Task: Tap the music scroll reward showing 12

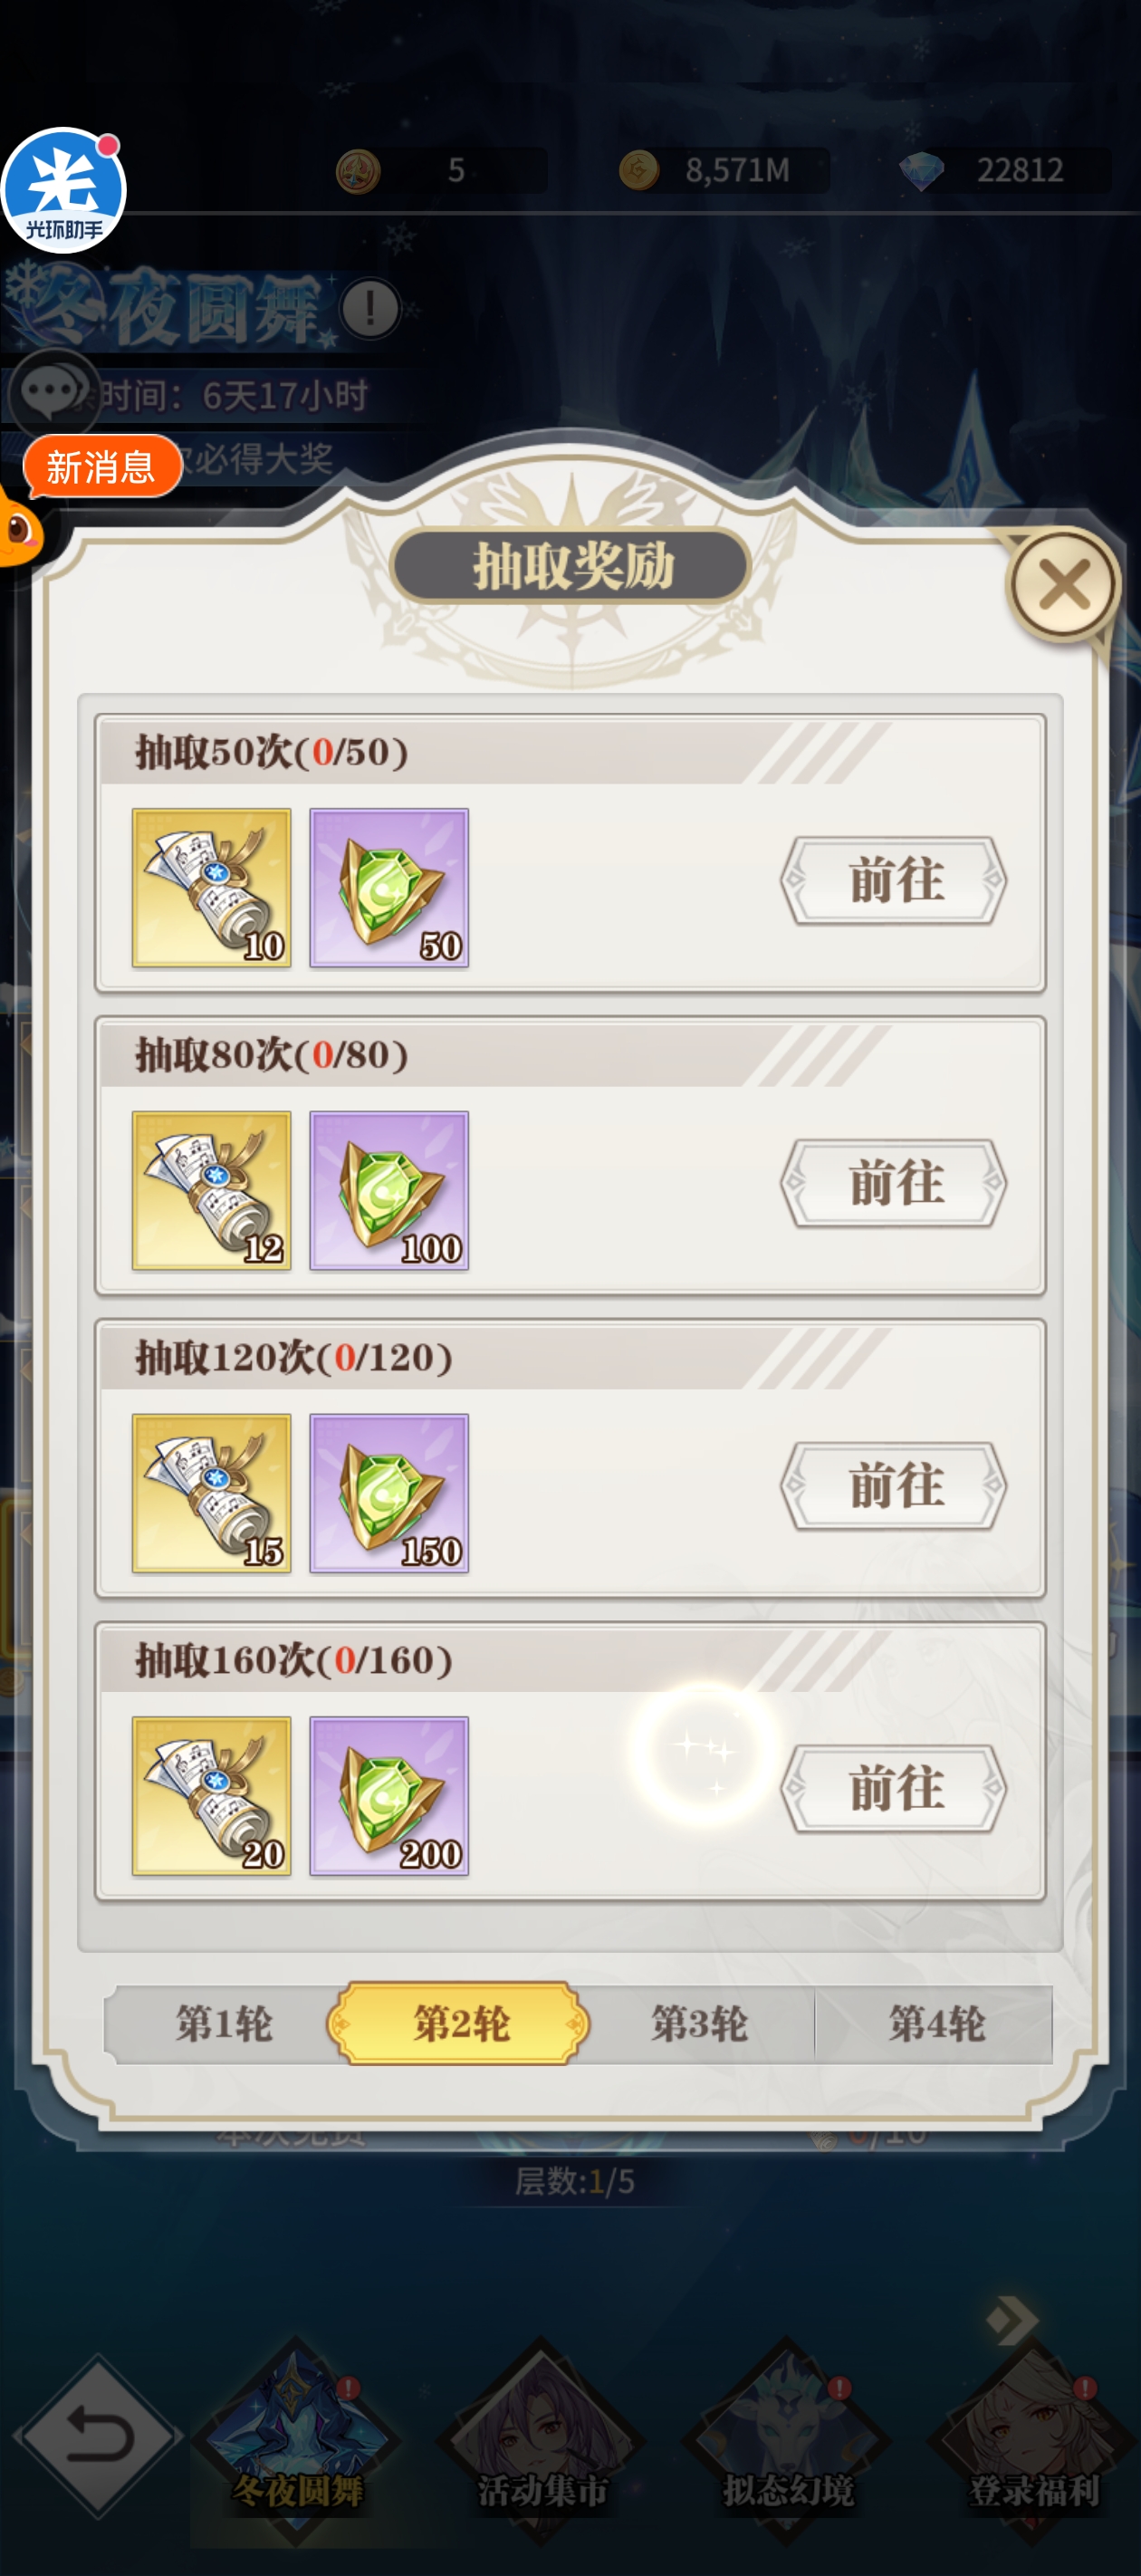Action: (211, 1191)
